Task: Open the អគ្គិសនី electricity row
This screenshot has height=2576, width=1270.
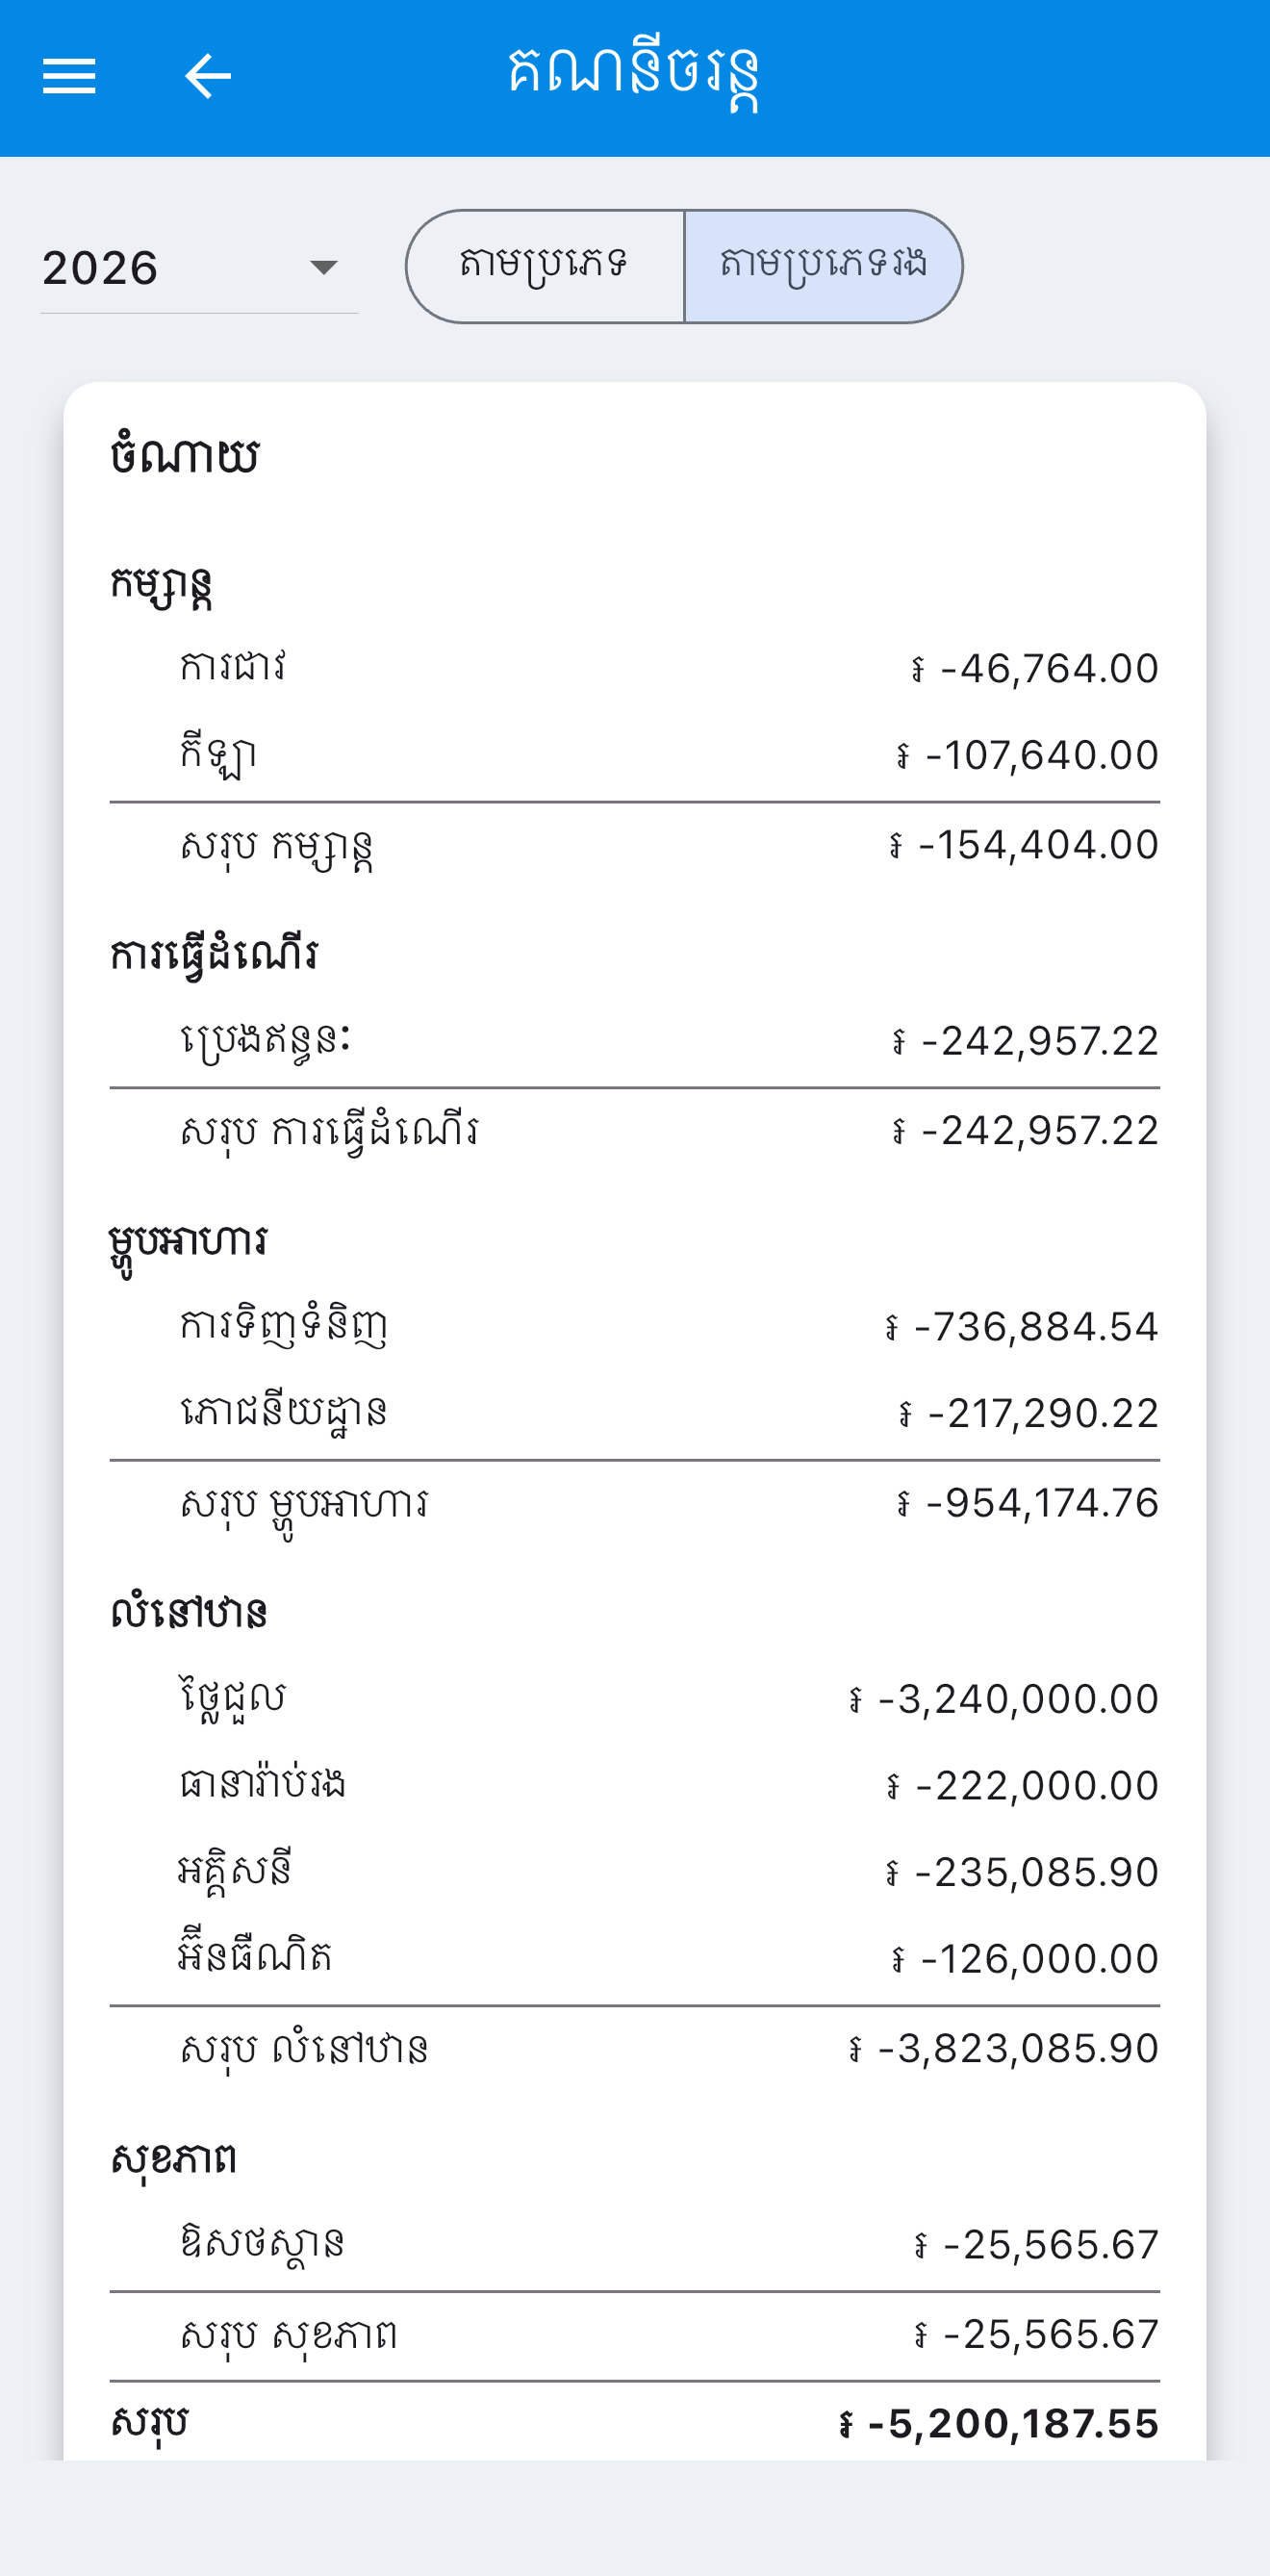Action: tap(635, 1871)
